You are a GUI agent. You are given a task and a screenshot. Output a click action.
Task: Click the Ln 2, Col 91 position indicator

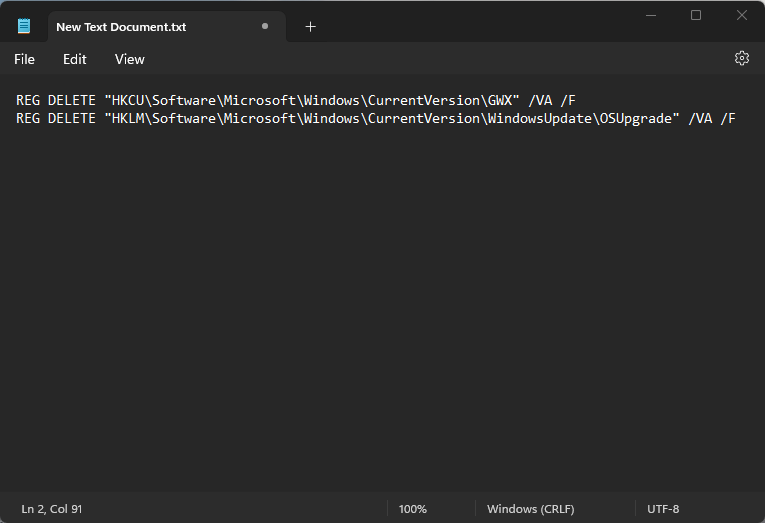52,509
